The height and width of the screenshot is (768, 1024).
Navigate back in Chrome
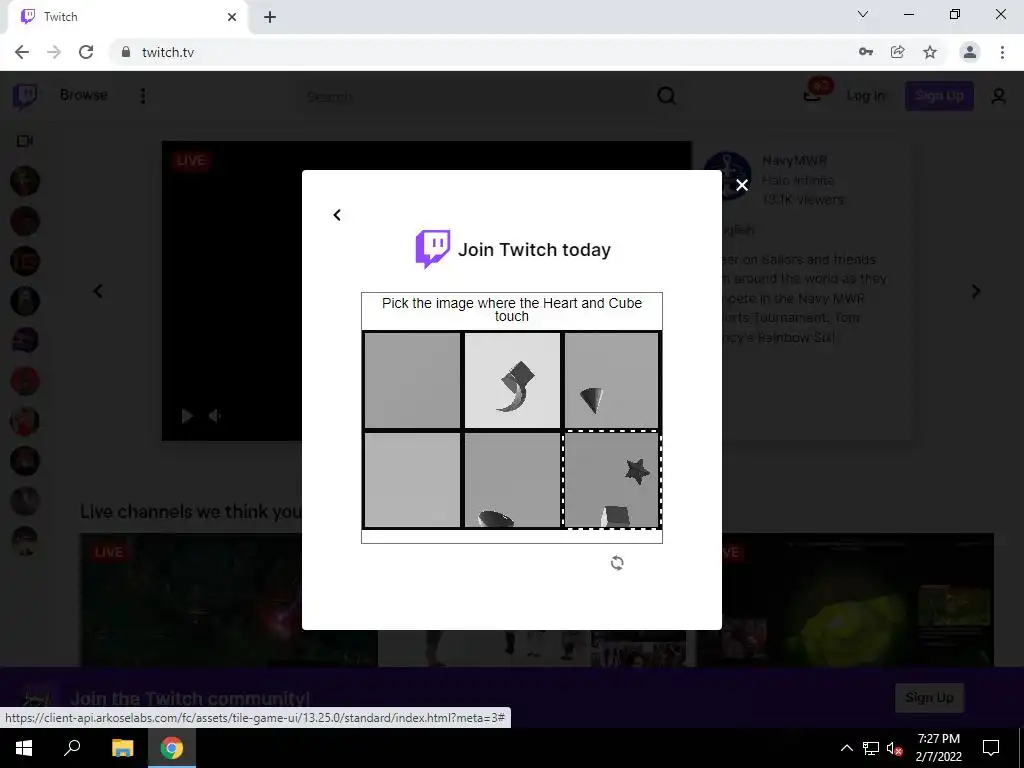click(22, 52)
